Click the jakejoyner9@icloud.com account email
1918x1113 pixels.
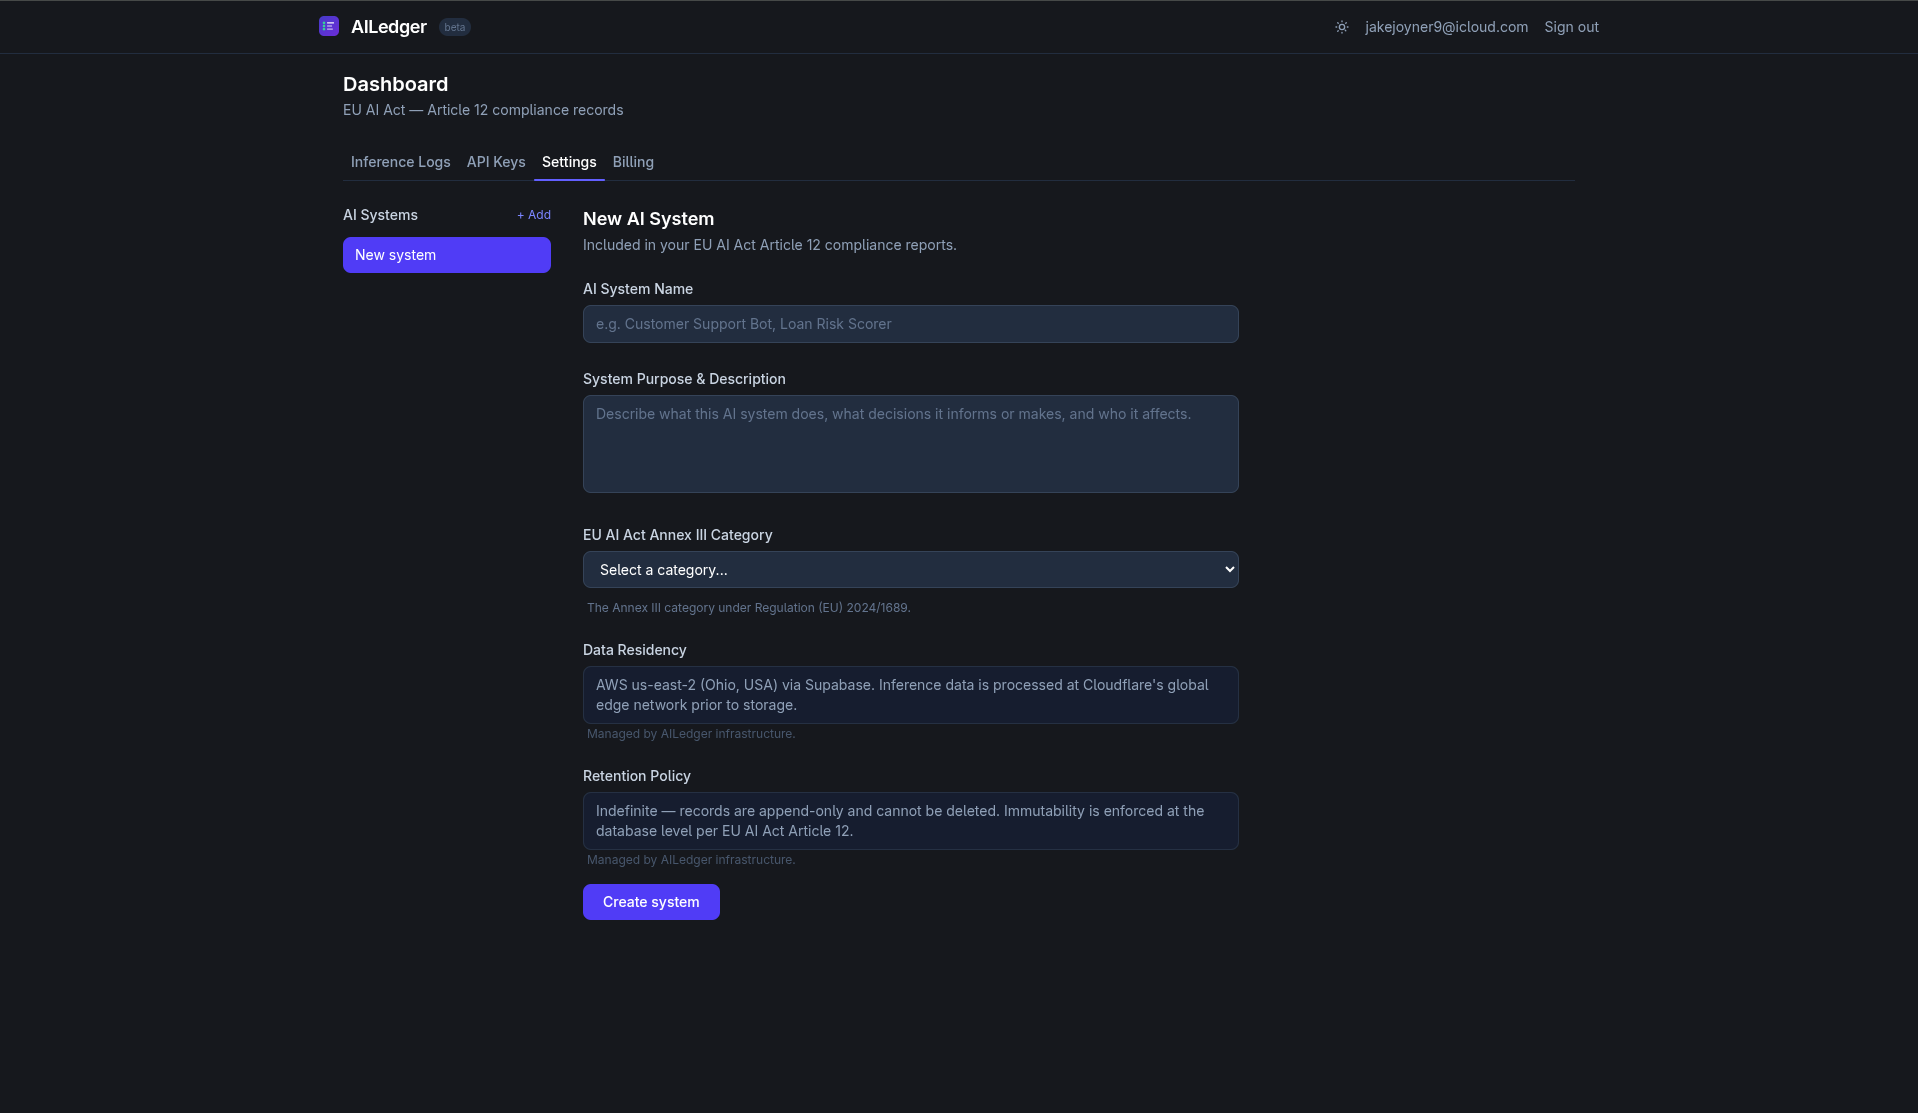tap(1446, 27)
